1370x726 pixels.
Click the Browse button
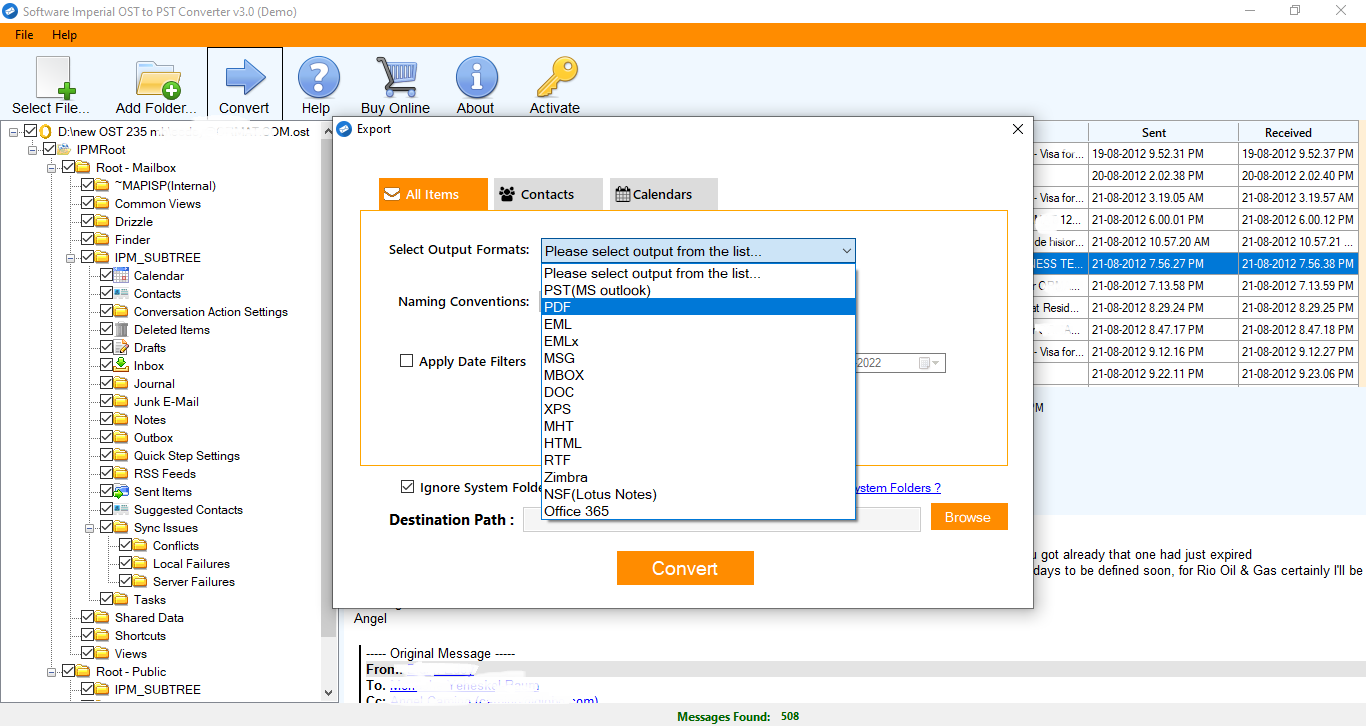tap(968, 517)
